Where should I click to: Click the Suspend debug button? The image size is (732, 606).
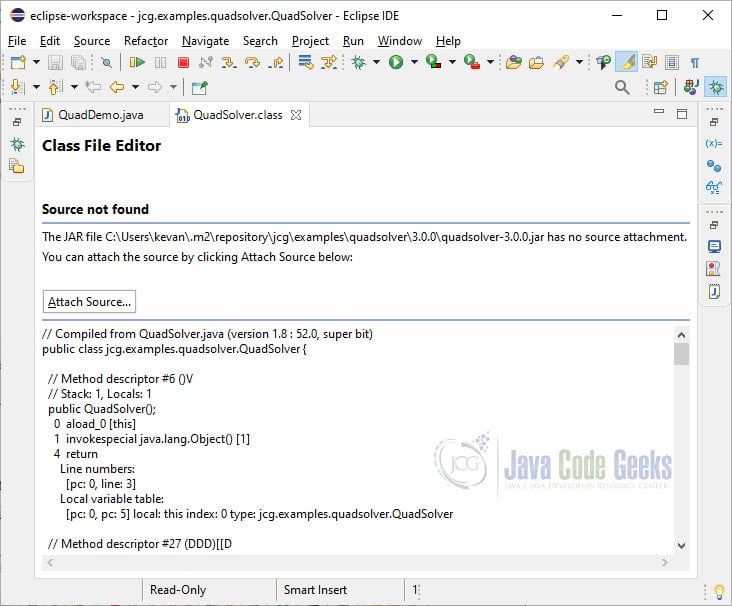click(160, 62)
